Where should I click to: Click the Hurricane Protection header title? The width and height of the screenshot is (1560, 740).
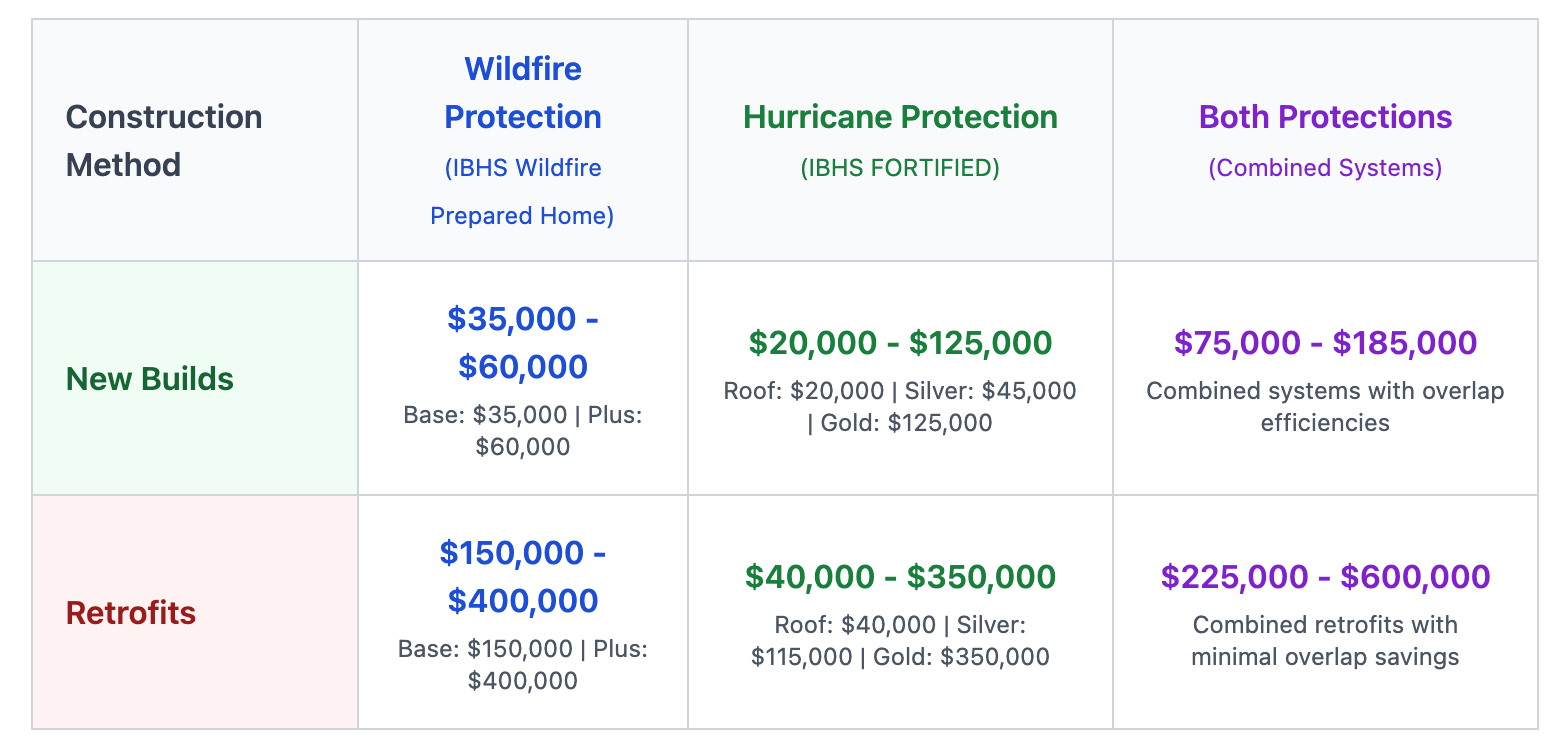click(900, 117)
